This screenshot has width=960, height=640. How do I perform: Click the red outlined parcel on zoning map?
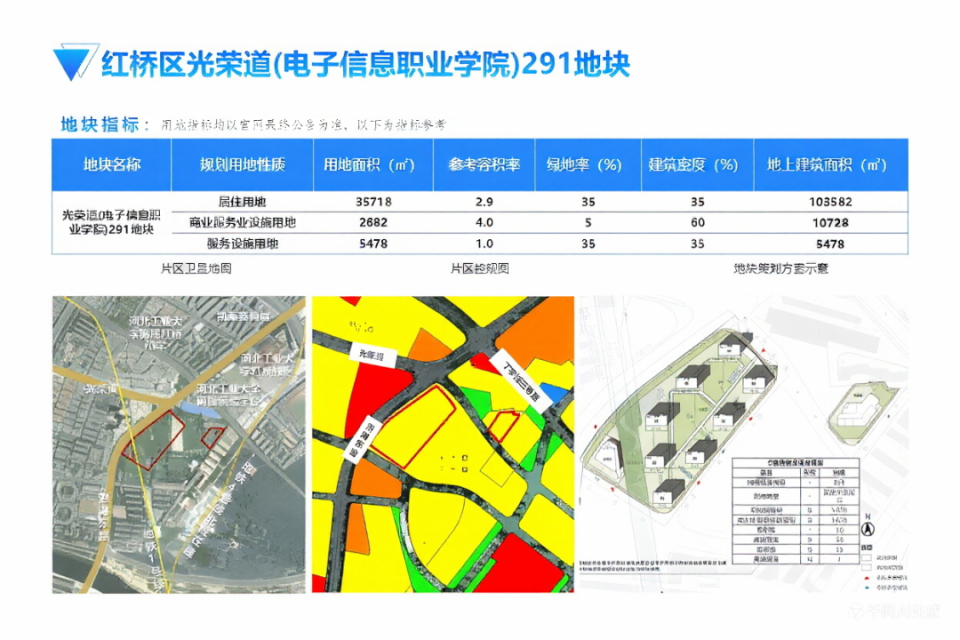(x=413, y=426)
